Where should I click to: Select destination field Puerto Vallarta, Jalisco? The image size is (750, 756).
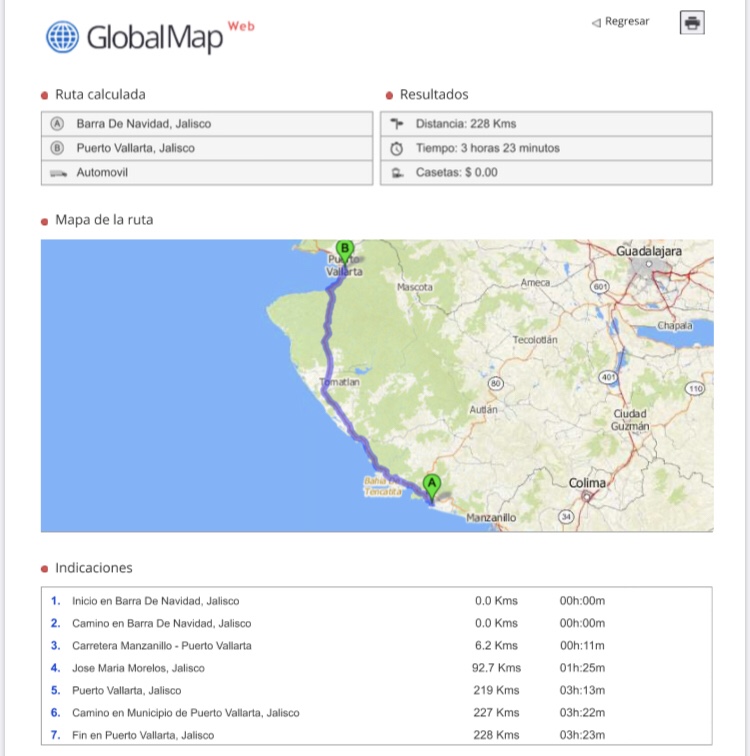135,148
